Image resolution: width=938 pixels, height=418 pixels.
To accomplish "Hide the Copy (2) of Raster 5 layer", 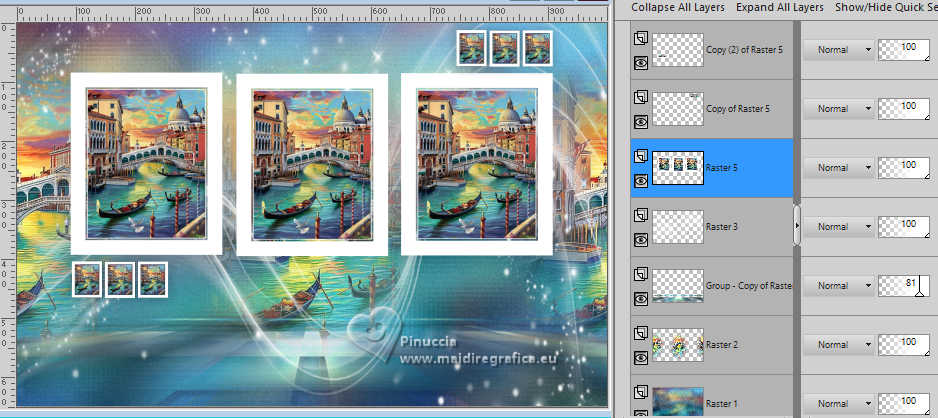I will (641, 63).
